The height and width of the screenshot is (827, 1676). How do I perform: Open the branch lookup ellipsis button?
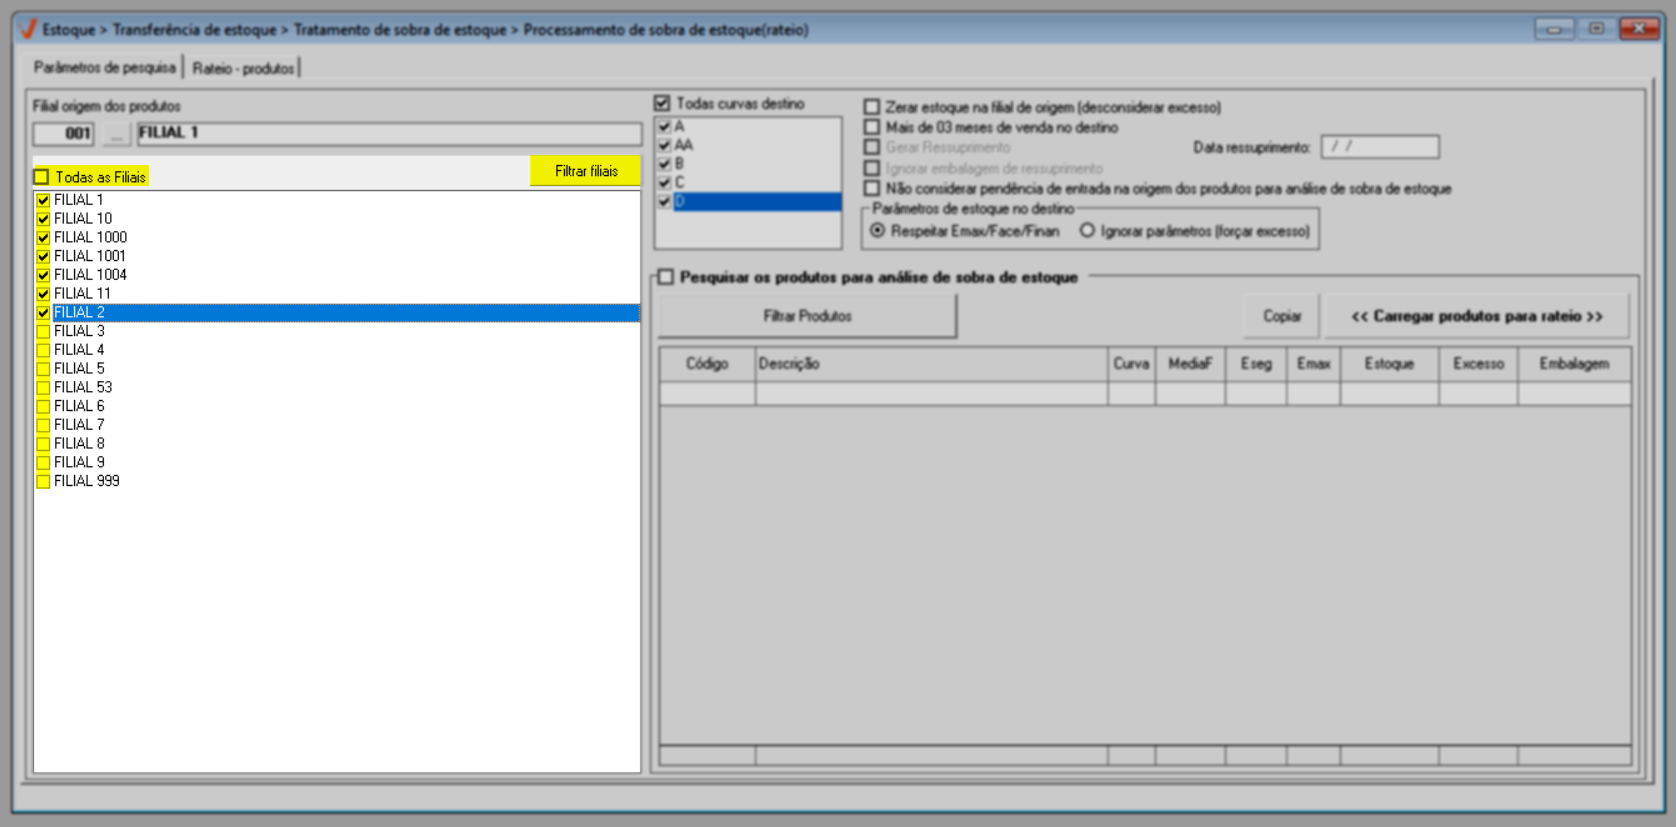pos(116,133)
